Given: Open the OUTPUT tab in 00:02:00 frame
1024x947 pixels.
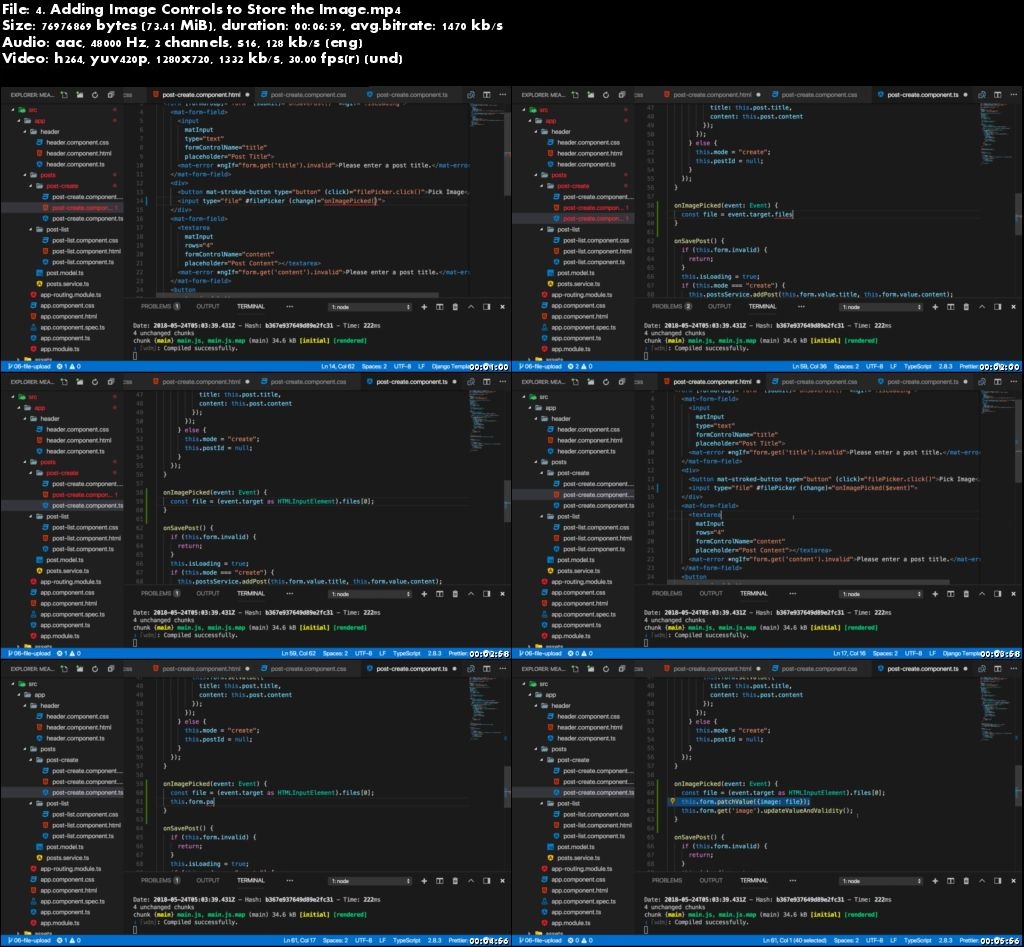Looking at the screenshot, I should click(719, 306).
